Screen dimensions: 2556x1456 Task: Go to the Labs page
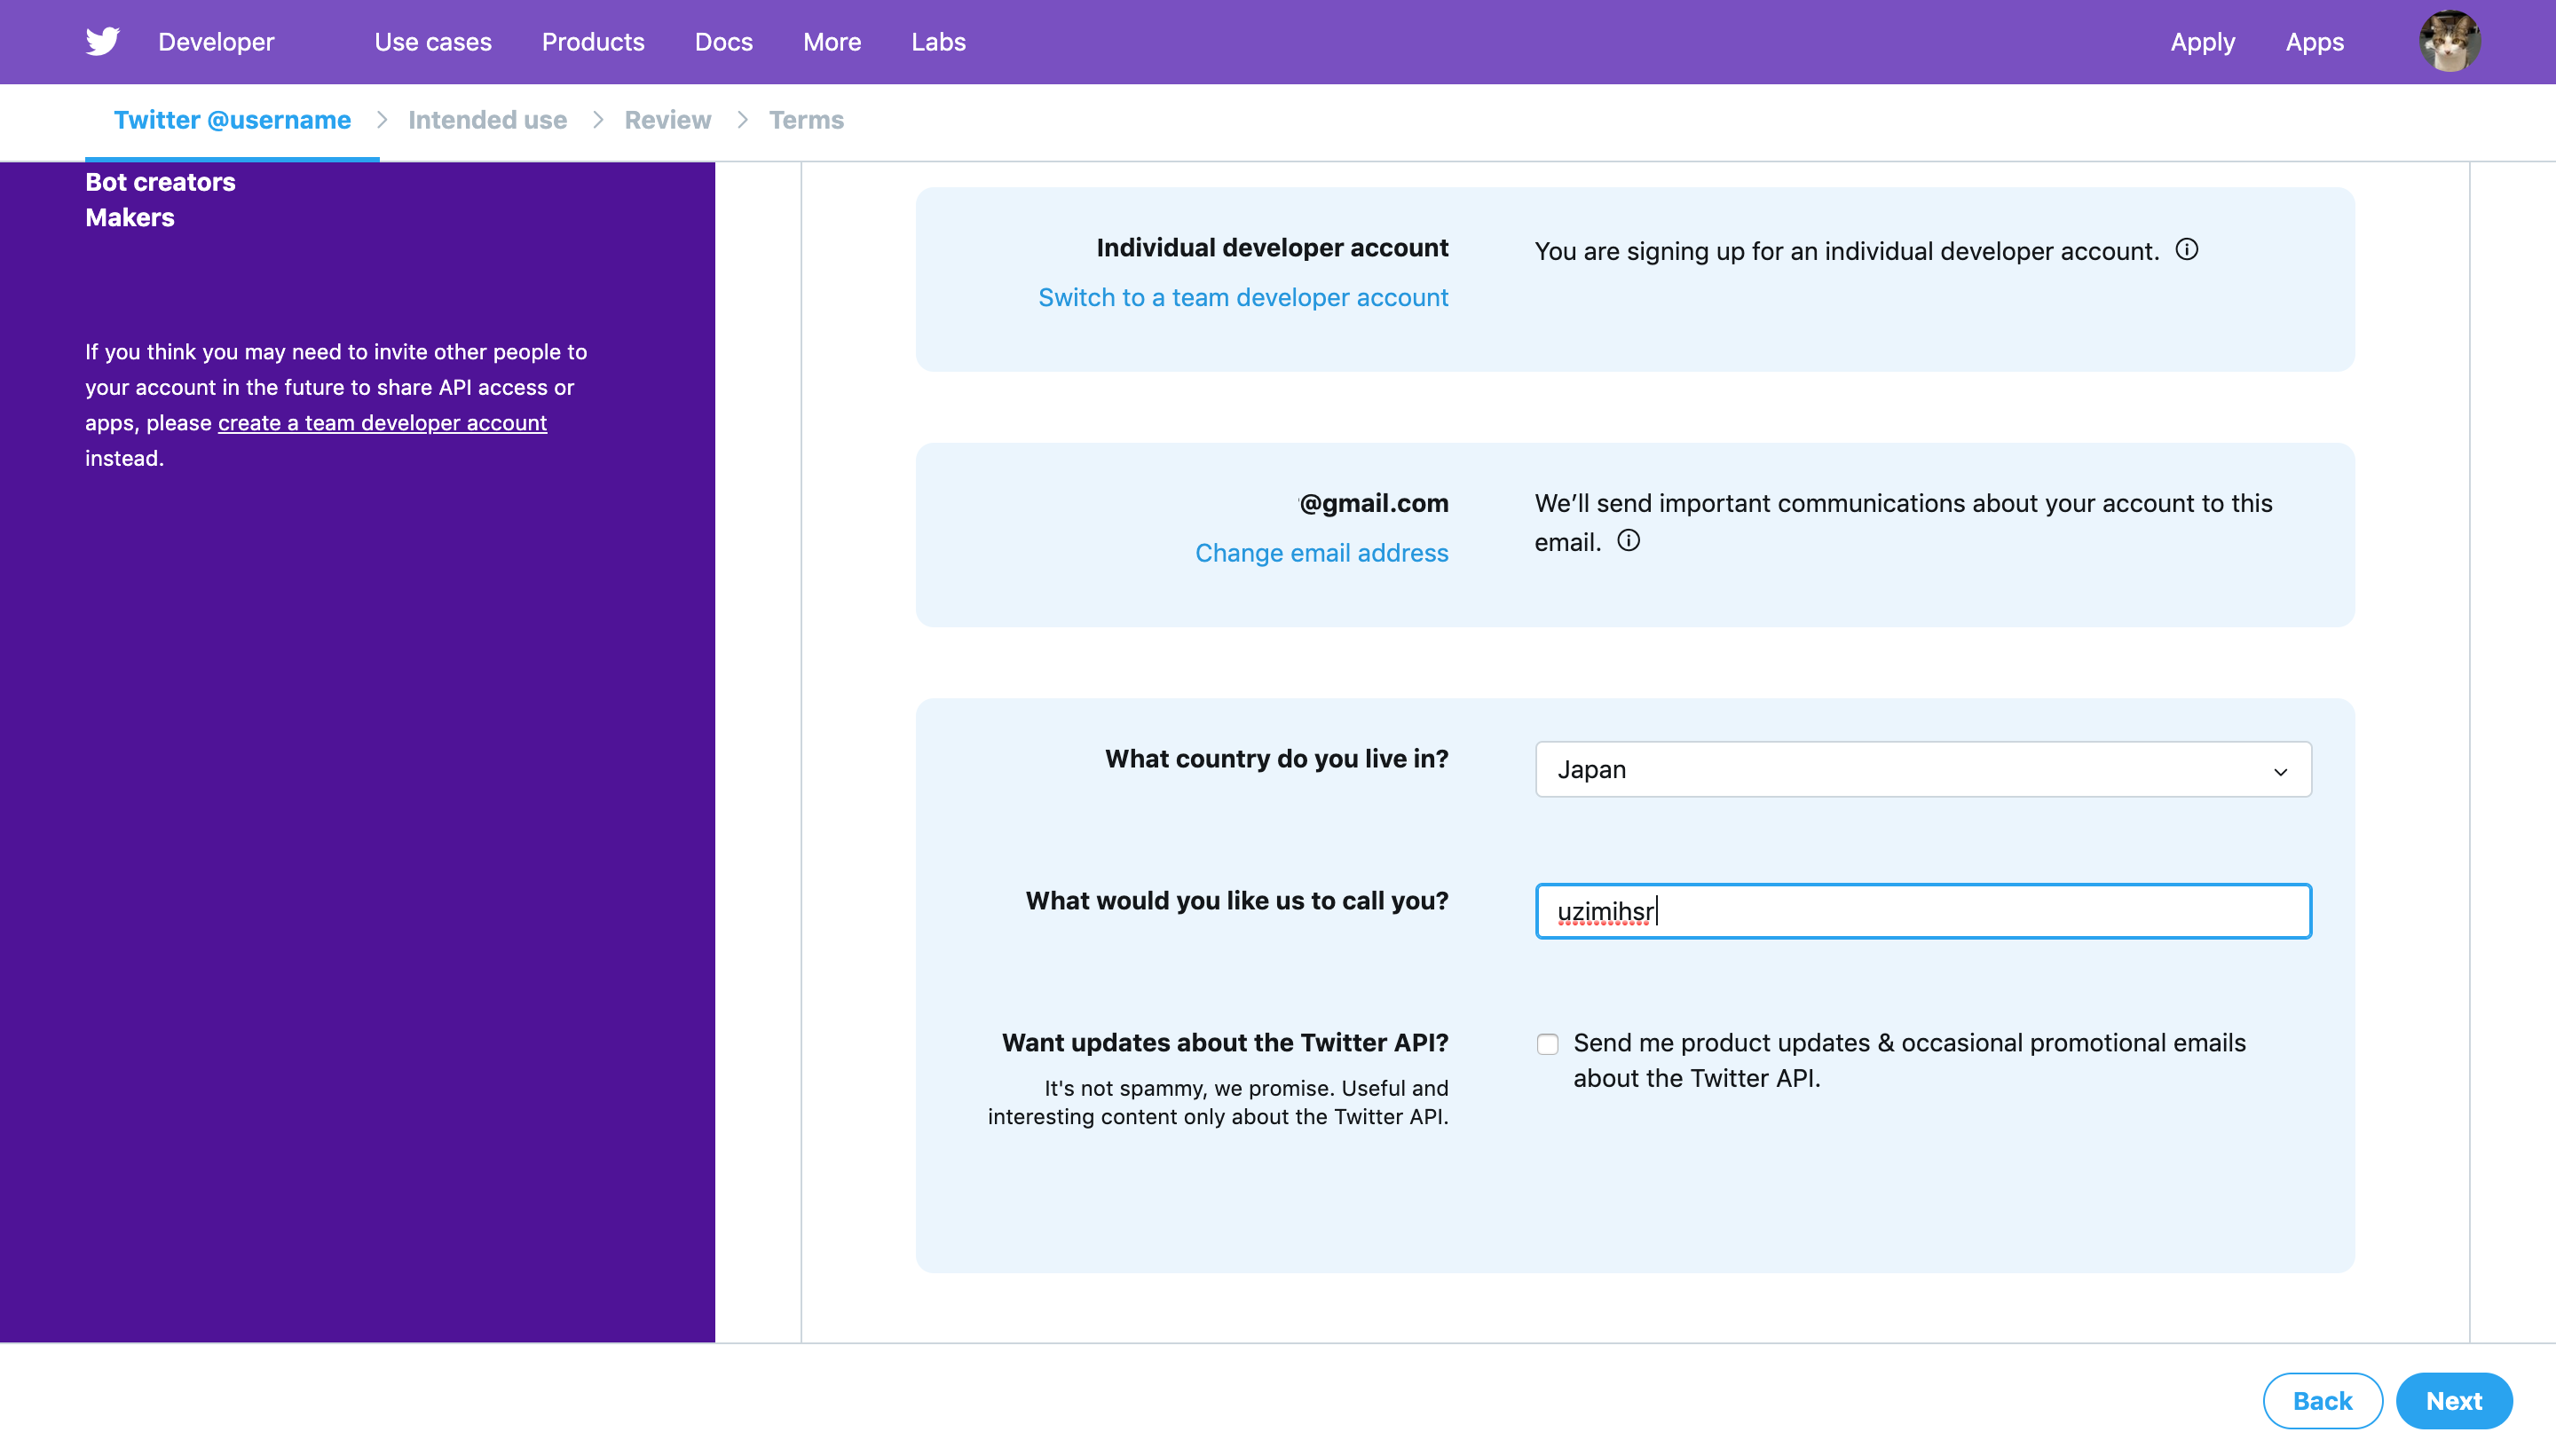pos(938,42)
